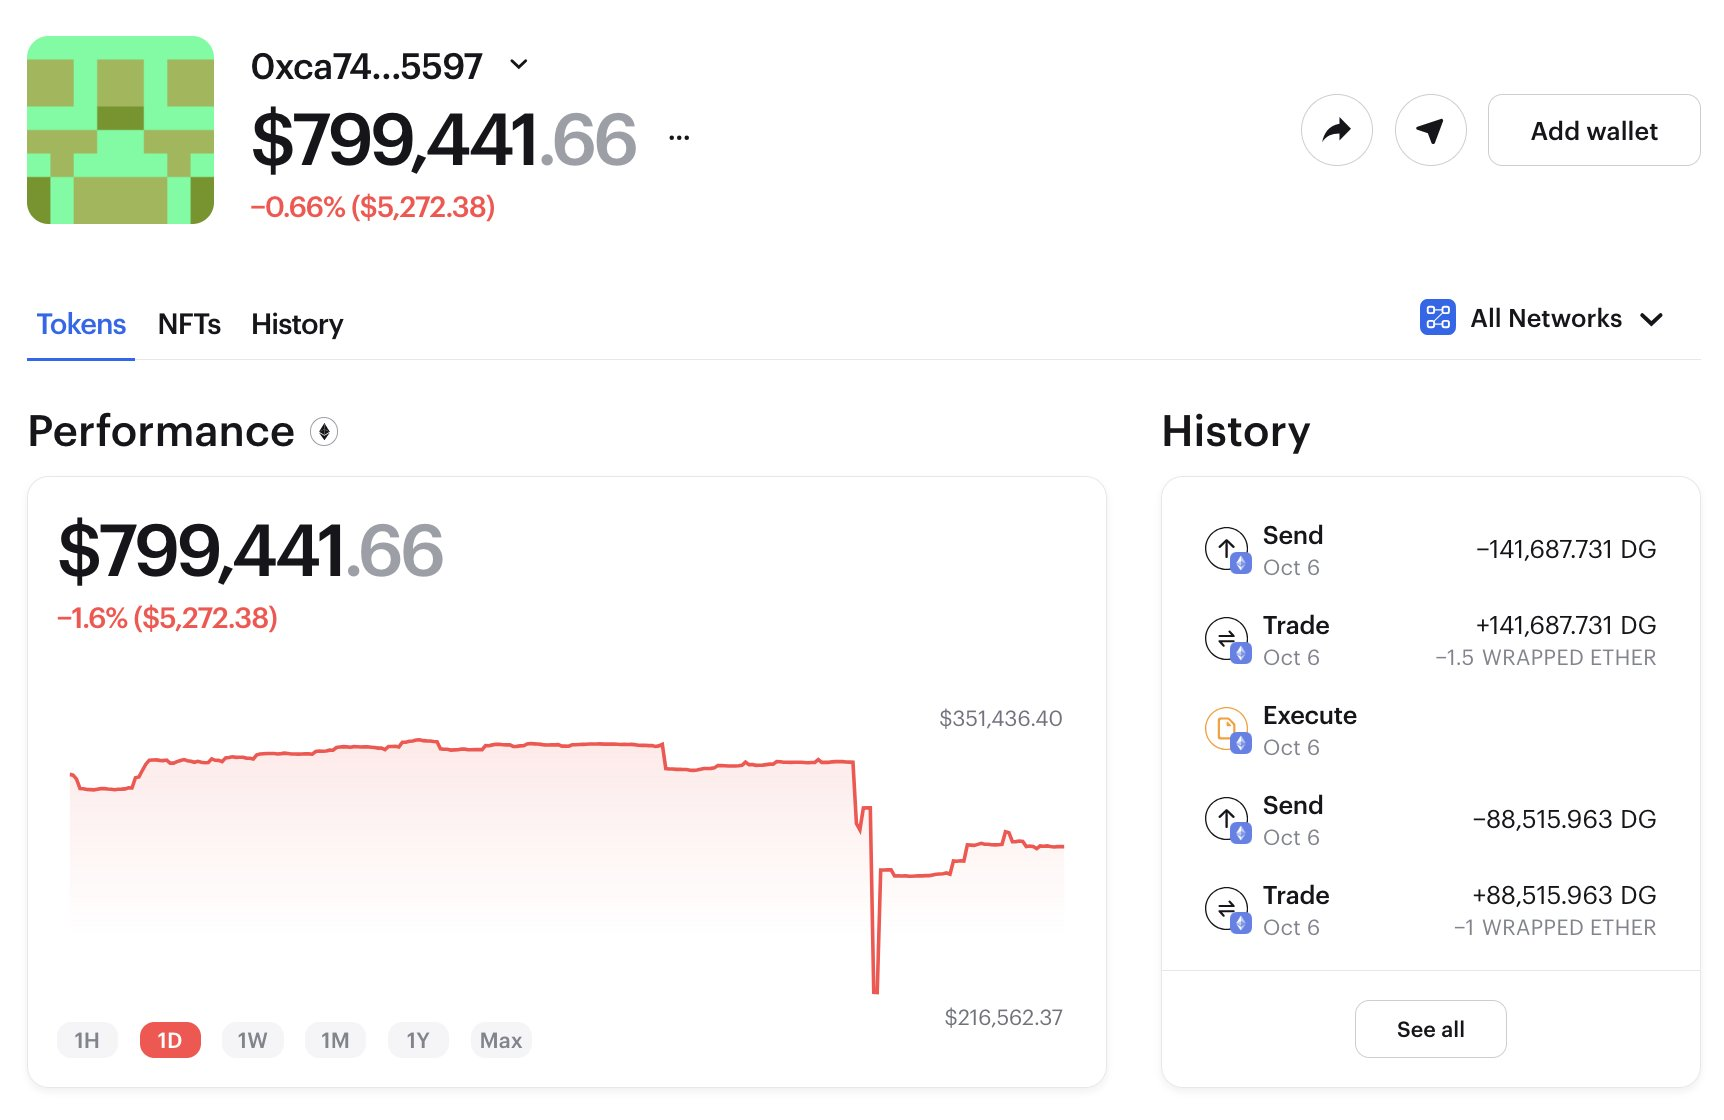Select the 1H chart range
The image size is (1724, 1120).
click(x=87, y=1040)
